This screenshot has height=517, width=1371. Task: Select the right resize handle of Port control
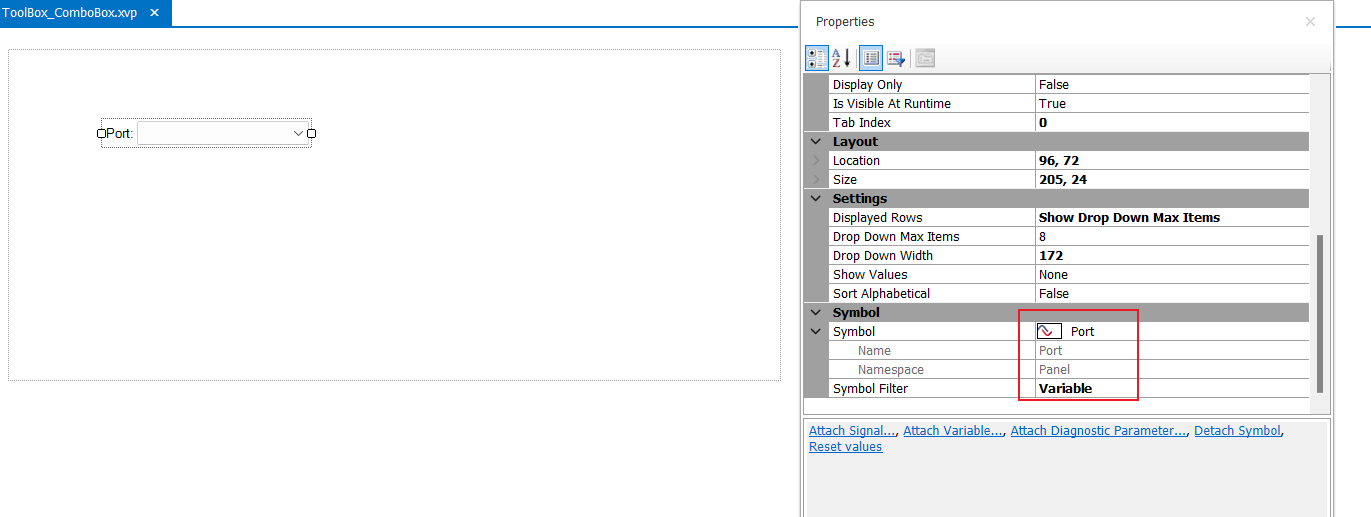tap(311, 133)
